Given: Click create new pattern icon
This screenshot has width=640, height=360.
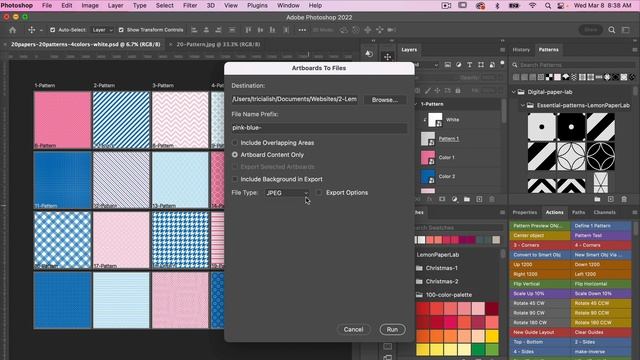Looking at the screenshot, I should coord(611,199).
